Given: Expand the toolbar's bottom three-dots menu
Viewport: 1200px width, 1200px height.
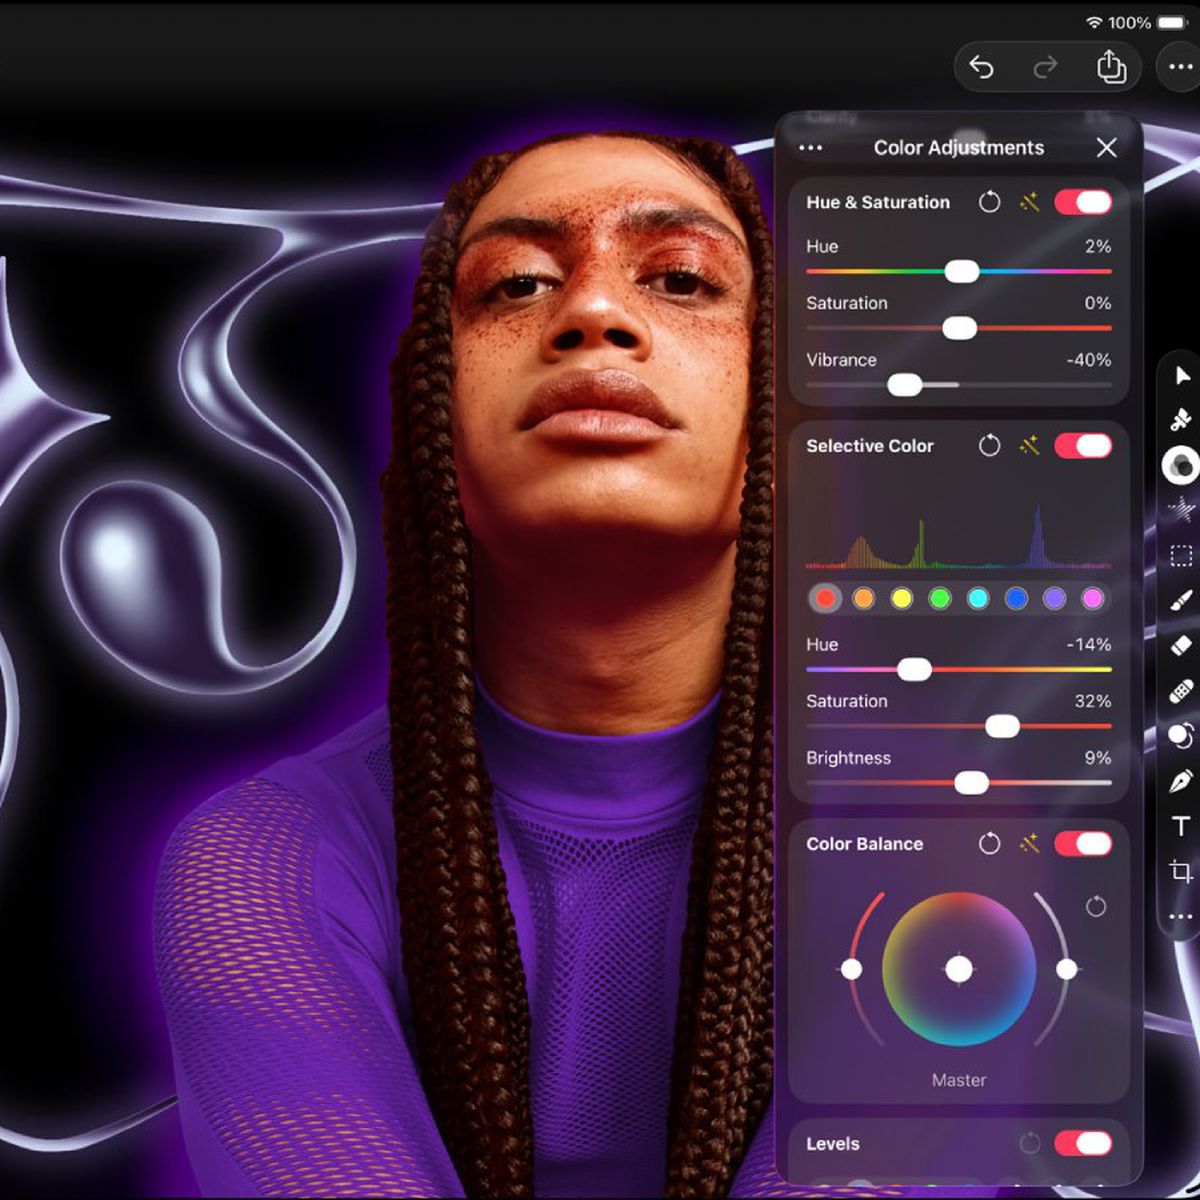Looking at the screenshot, I should pyautogui.click(x=1181, y=916).
